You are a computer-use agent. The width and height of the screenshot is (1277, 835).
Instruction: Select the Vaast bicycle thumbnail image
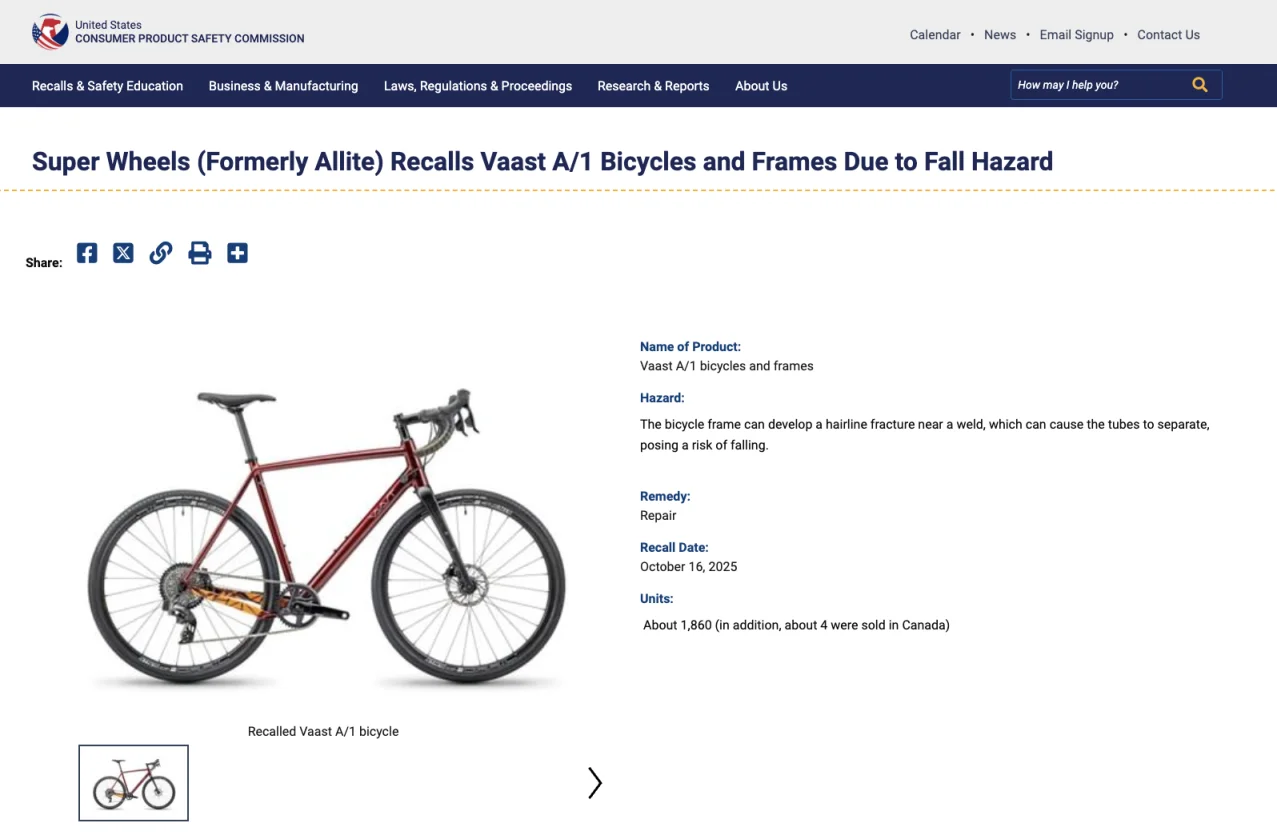pos(134,783)
